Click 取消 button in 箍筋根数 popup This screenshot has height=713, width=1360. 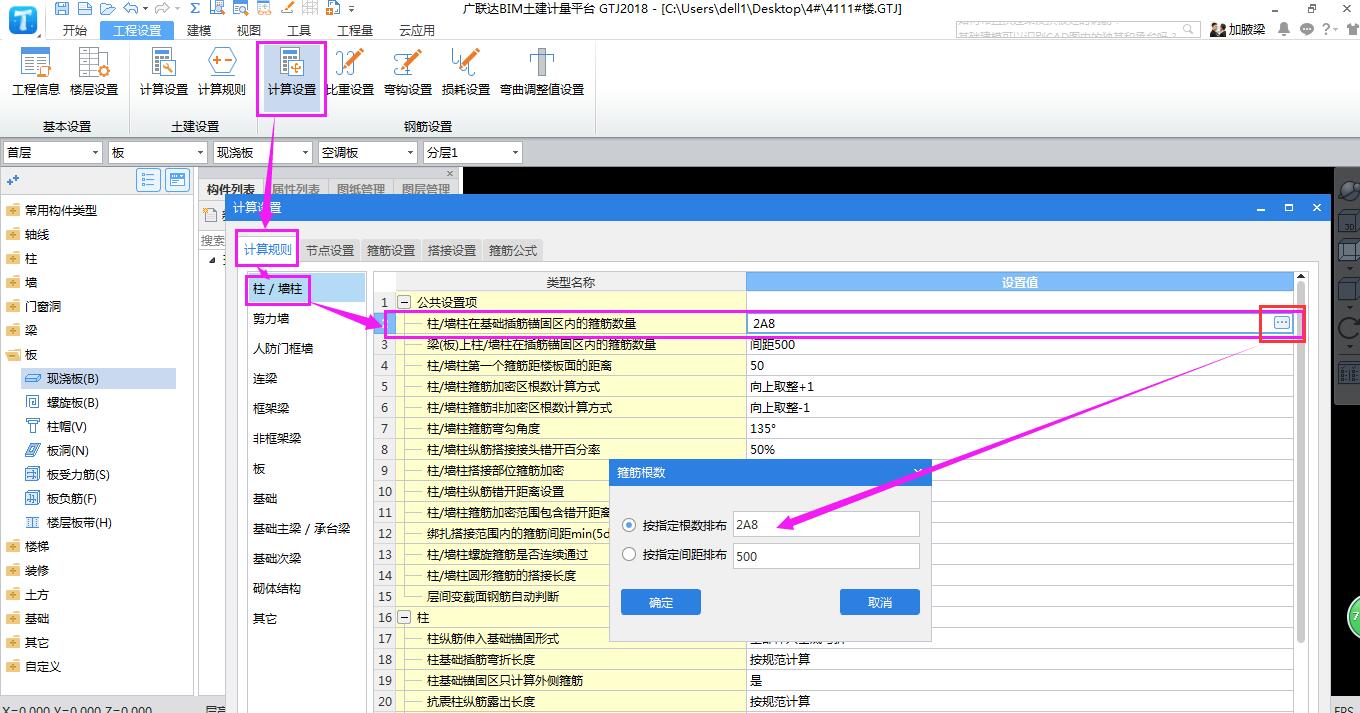pyautogui.click(x=880, y=602)
